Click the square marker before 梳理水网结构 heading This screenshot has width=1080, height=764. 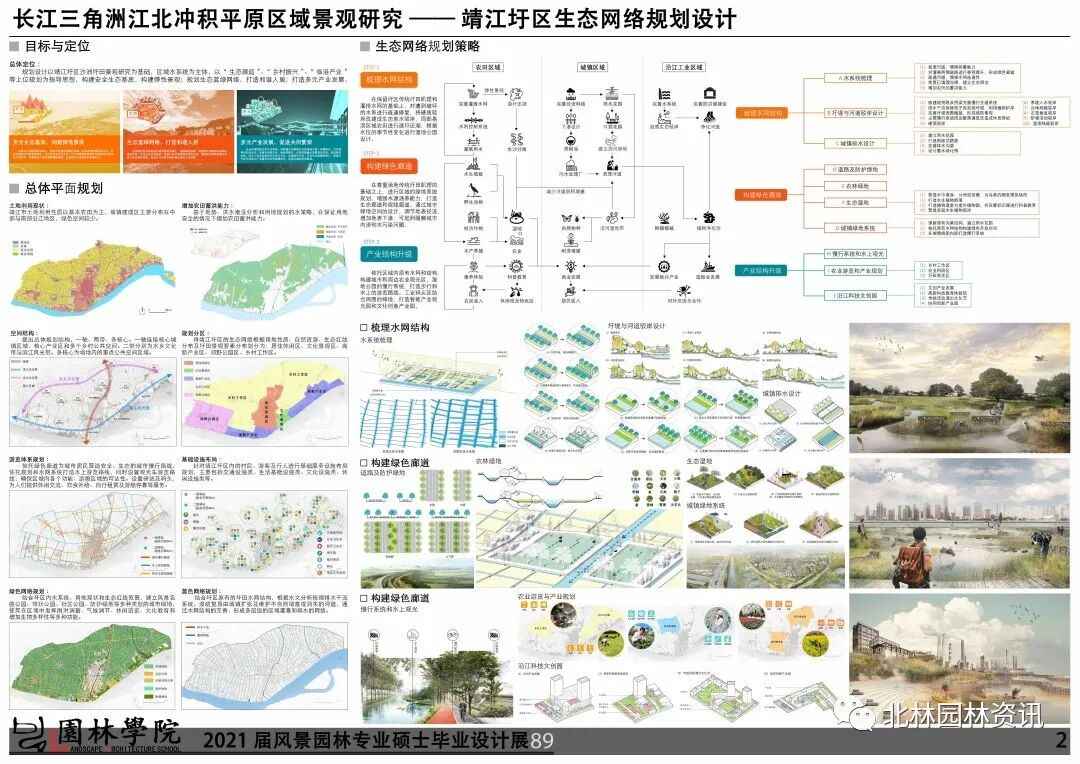pyautogui.click(x=364, y=328)
